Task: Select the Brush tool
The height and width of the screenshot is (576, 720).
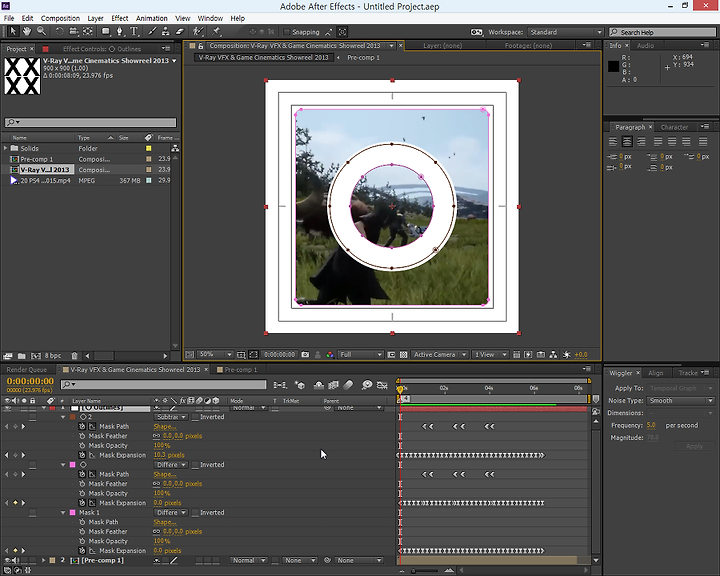Action: click(152, 31)
